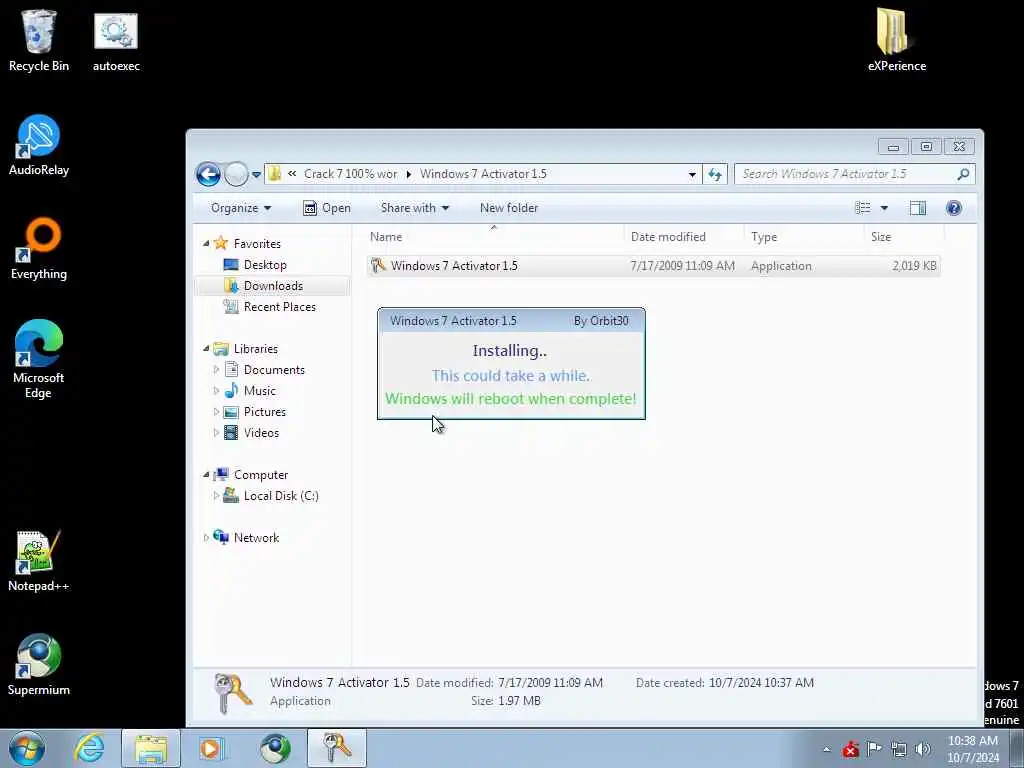Image resolution: width=1024 pixels, height=768 pixels.
Task: Click the Windows 7 Activator 1.5 breadcrumb
Action: 483,174
